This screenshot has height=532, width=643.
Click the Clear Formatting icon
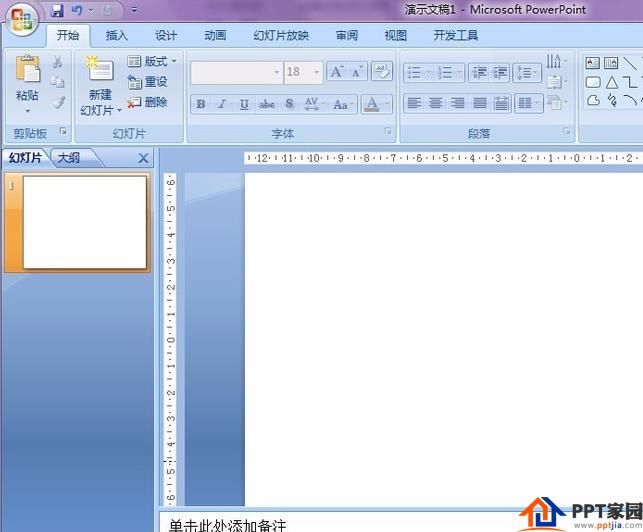382,71
